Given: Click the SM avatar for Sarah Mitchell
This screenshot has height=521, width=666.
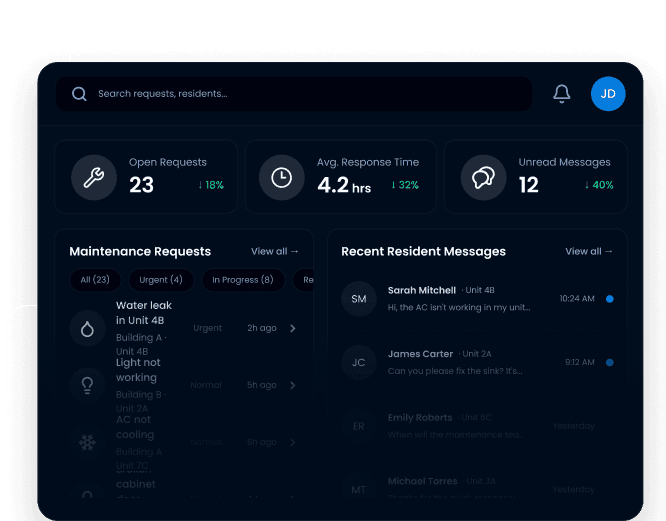Looking at the screenshot, I should [x=359, y=299].
